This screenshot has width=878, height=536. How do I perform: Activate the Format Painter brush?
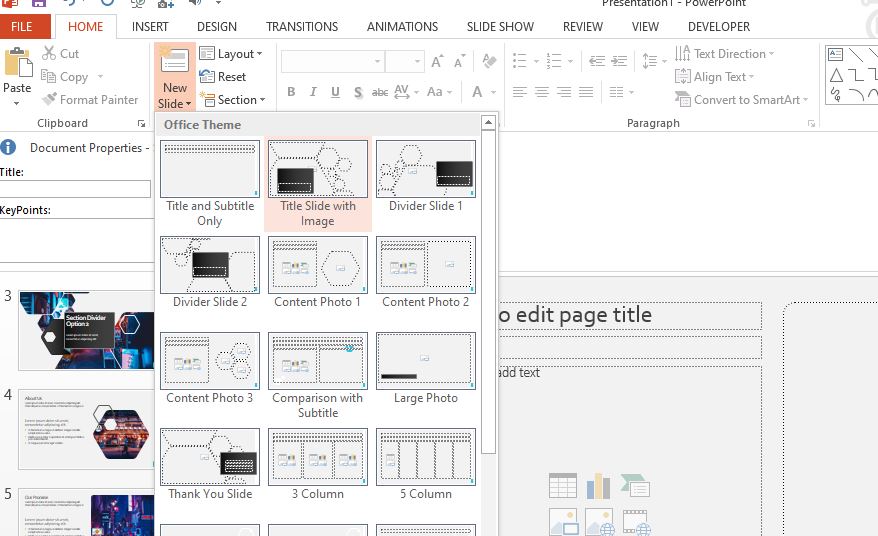[x=90, y=100]
